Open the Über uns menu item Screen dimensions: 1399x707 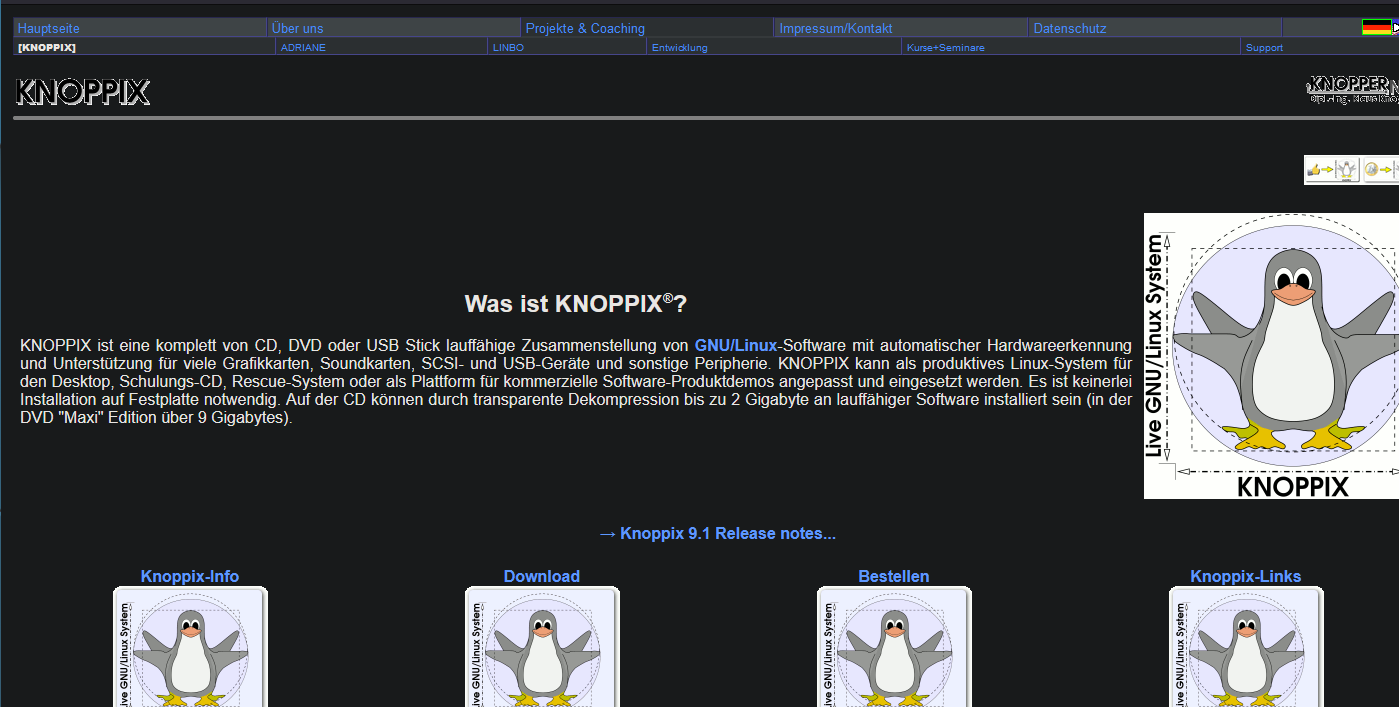(x=298, y=28)
